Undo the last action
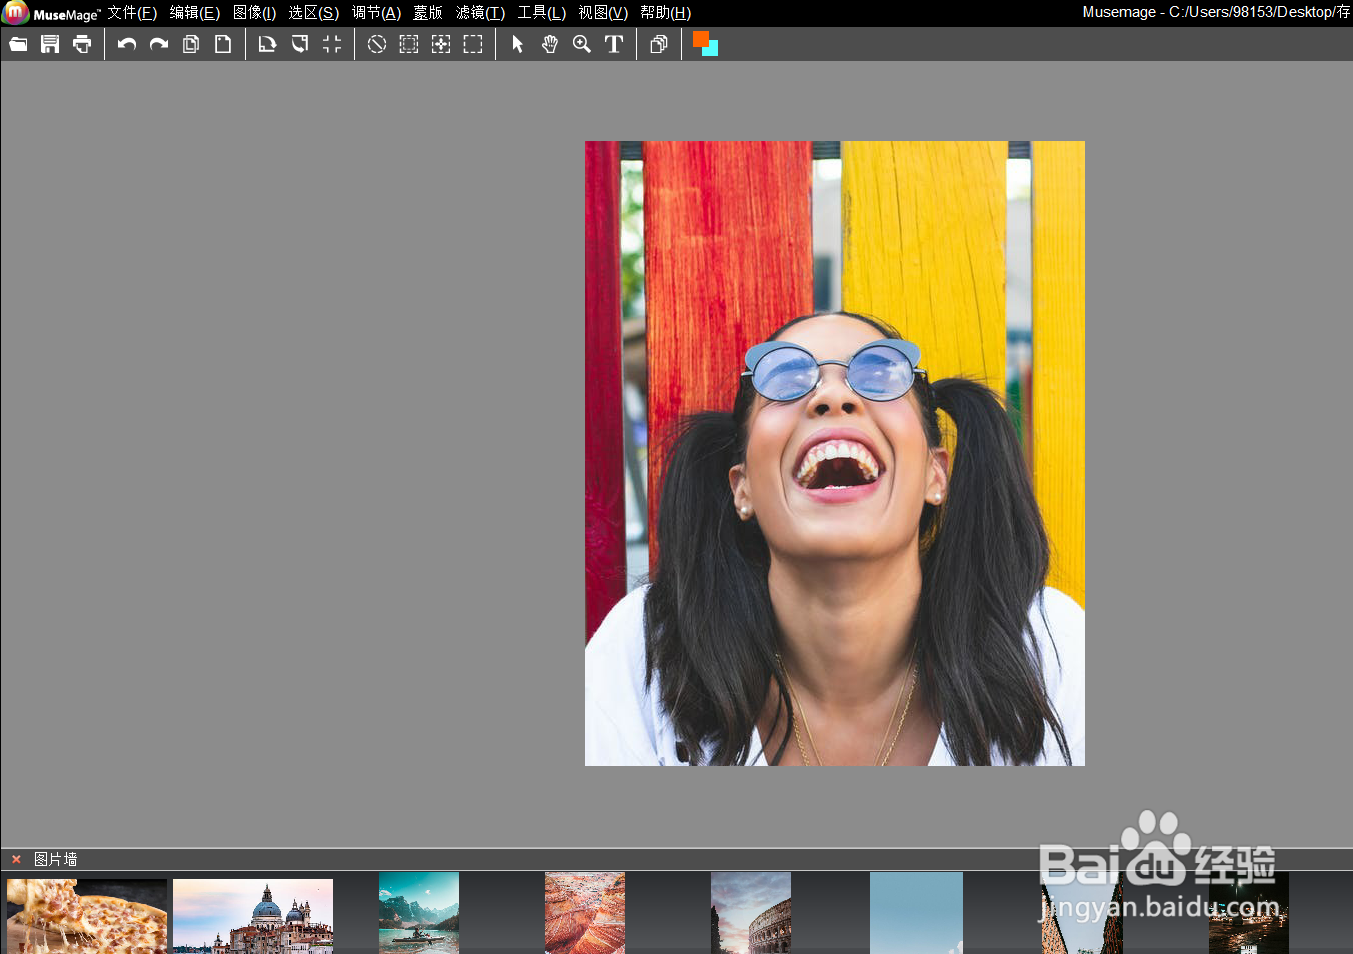The image size is (1353, 954). (x=127, y=44)
